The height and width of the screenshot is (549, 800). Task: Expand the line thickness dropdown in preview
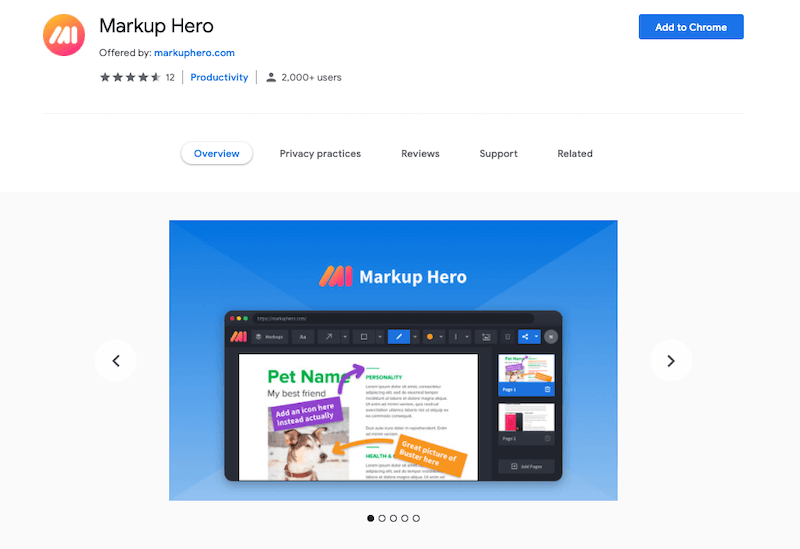pos(467,337)
